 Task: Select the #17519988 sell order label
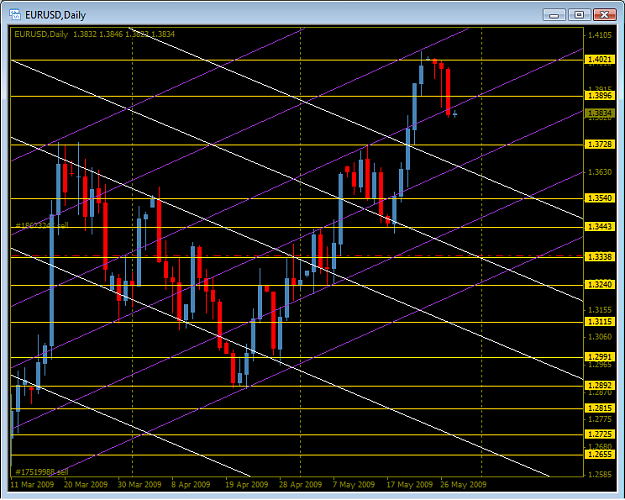pos(41,472)
